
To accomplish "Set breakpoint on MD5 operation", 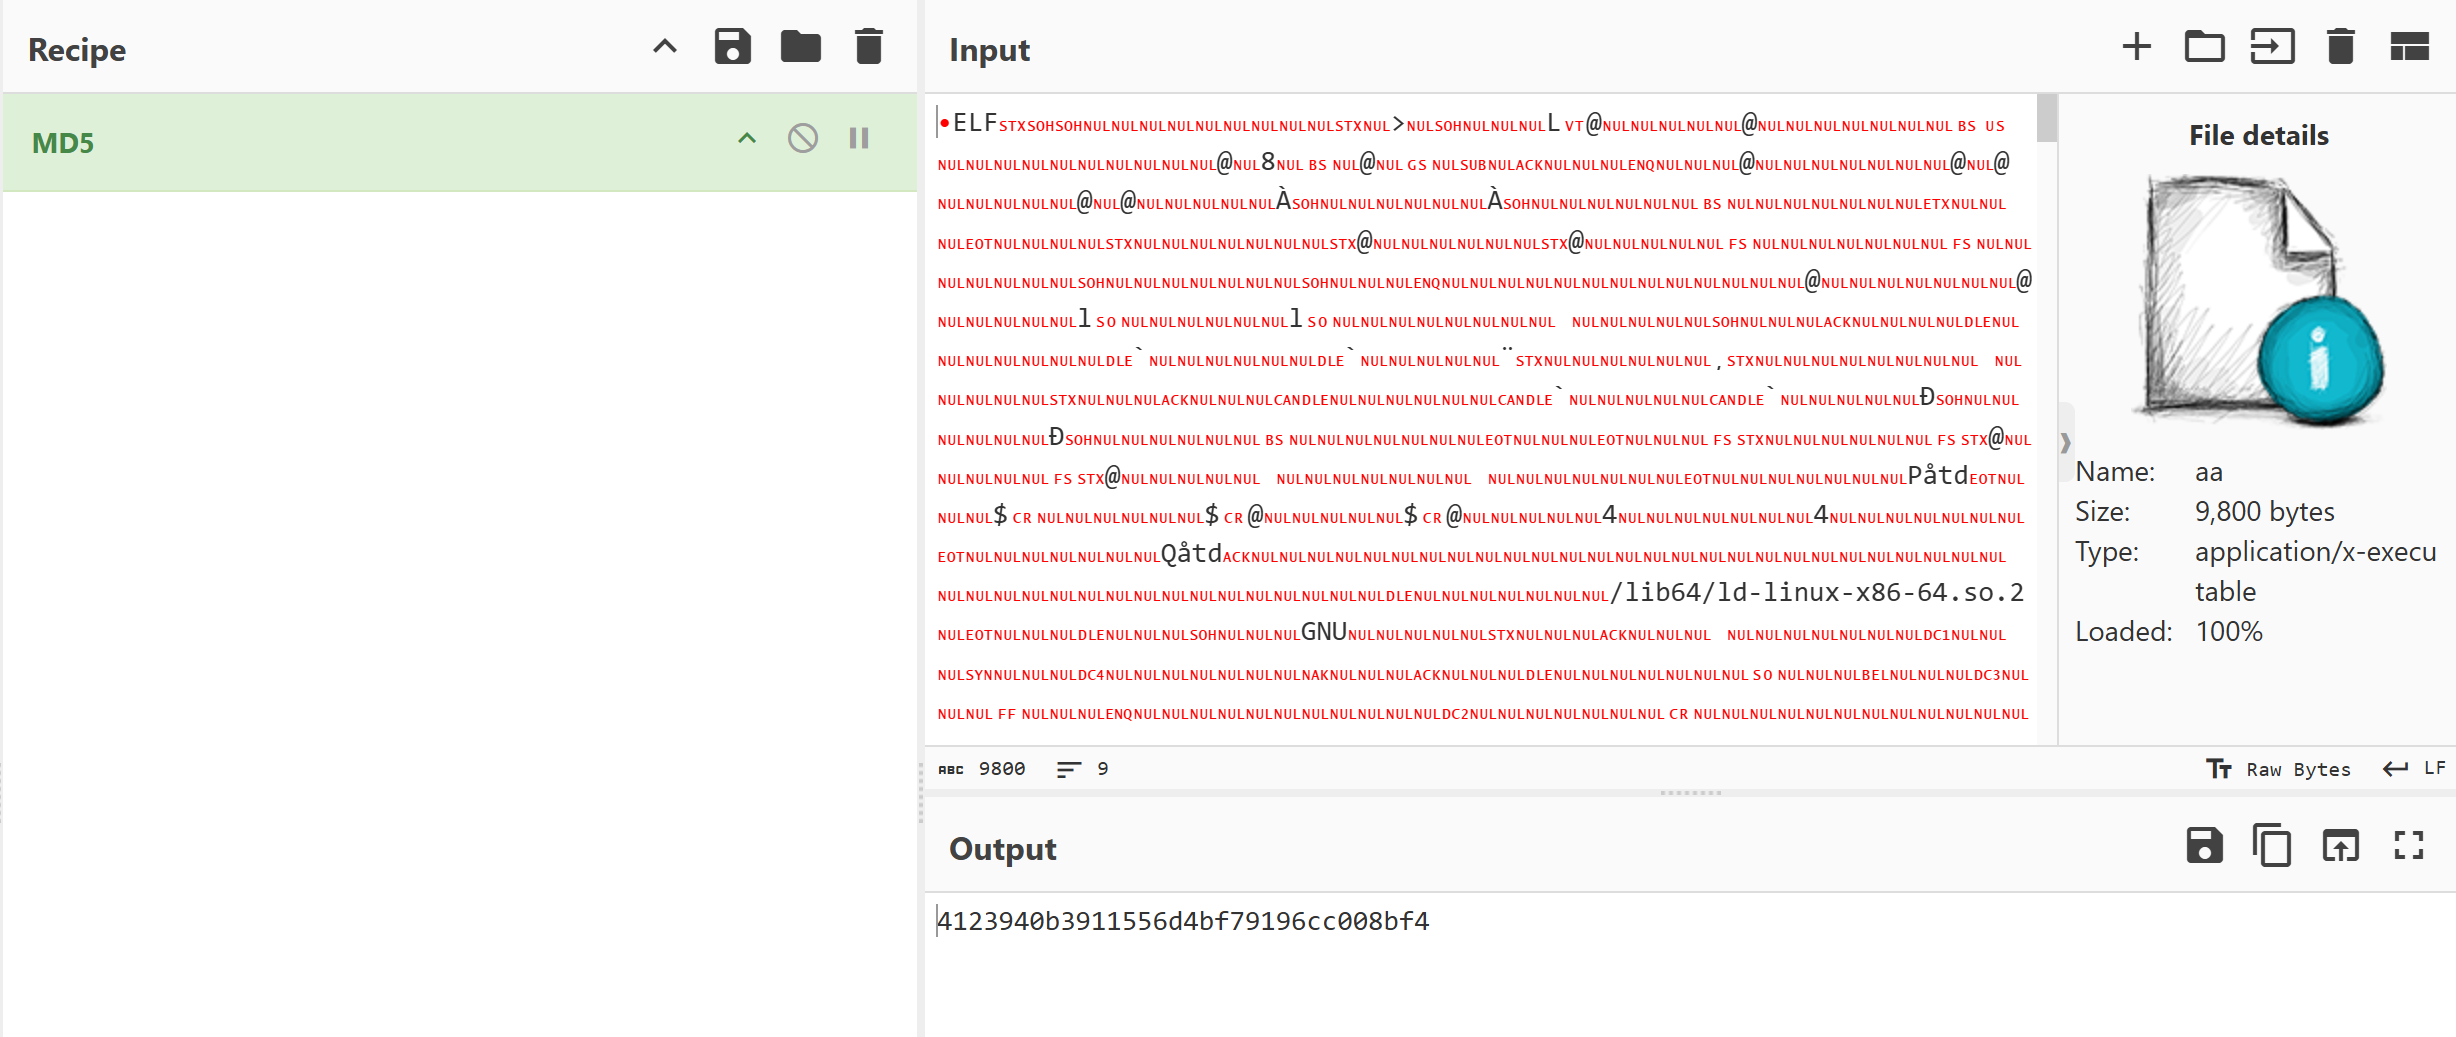I will point(859,138).
